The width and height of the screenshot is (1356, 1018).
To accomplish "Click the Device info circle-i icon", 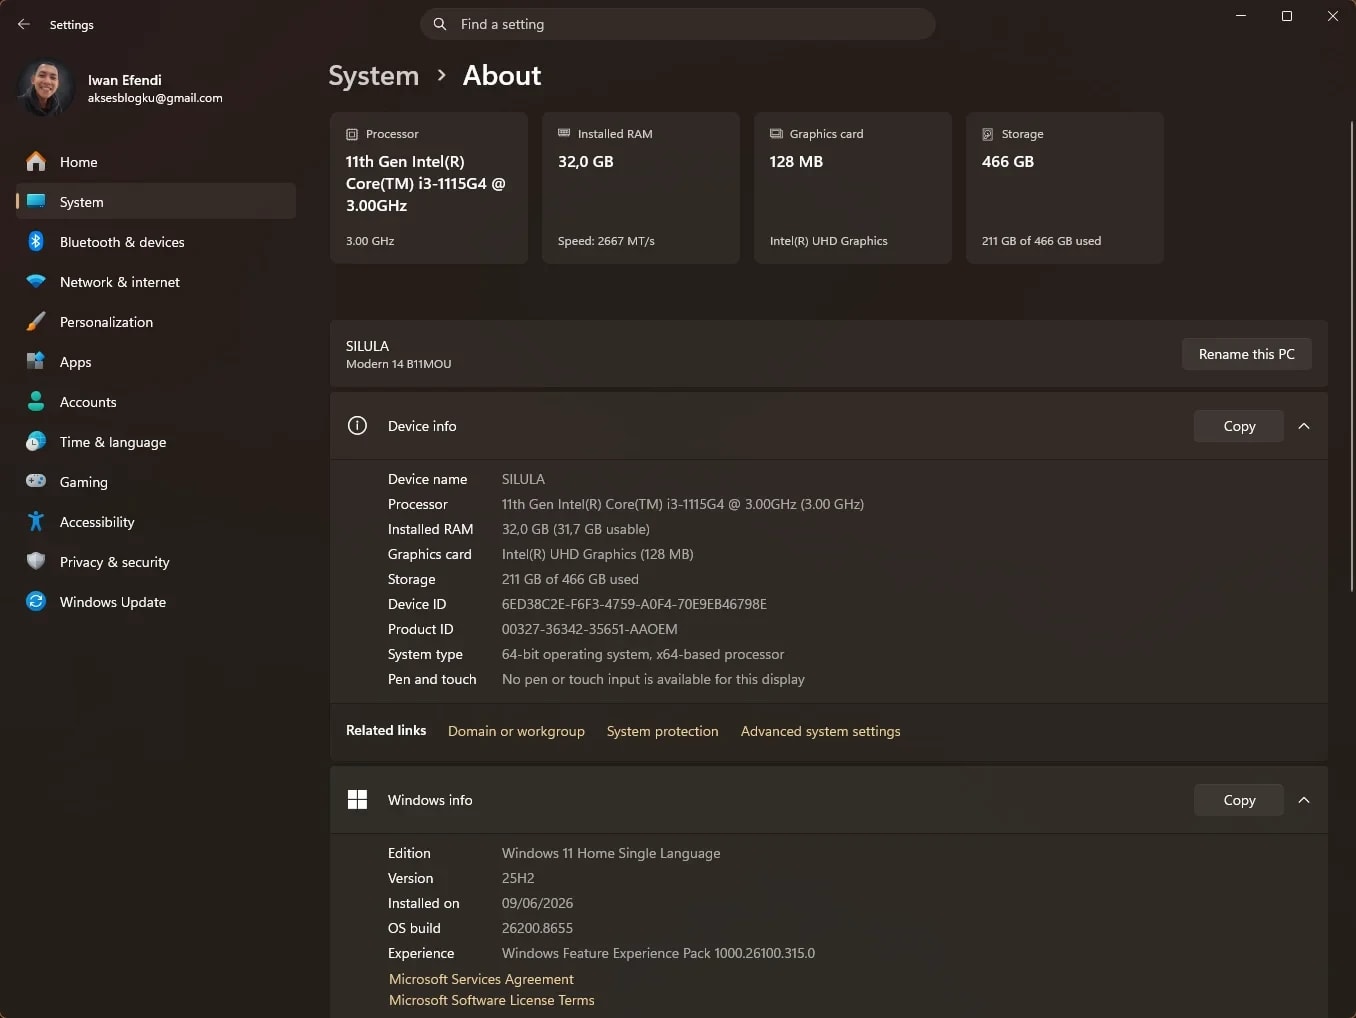I will click(x=357, y=426).
